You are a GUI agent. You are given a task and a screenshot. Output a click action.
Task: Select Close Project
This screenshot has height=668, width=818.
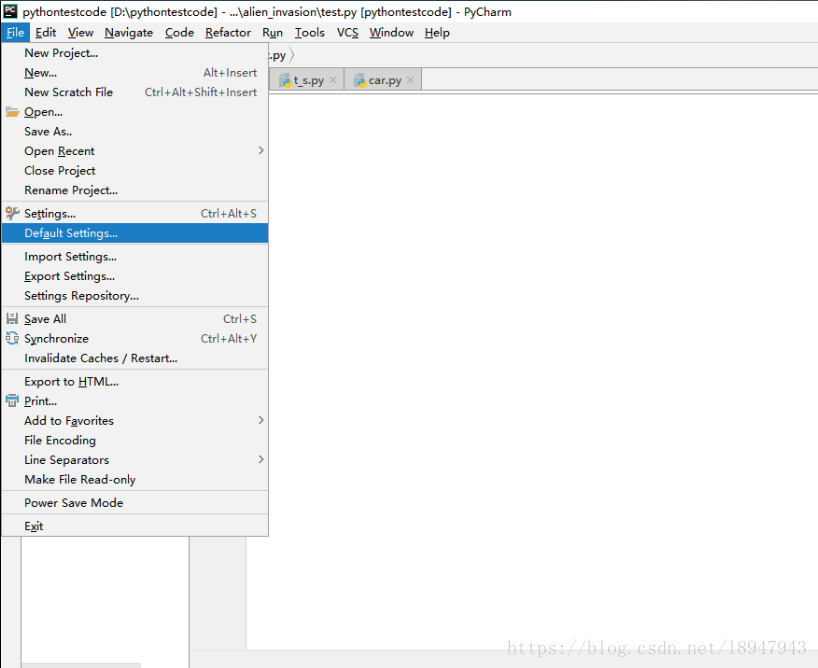(135, 170)
